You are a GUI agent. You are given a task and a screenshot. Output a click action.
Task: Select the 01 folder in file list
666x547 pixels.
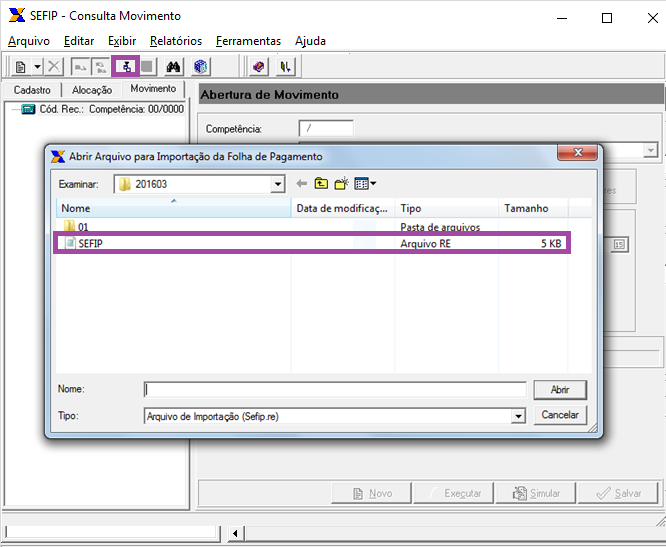76,226
